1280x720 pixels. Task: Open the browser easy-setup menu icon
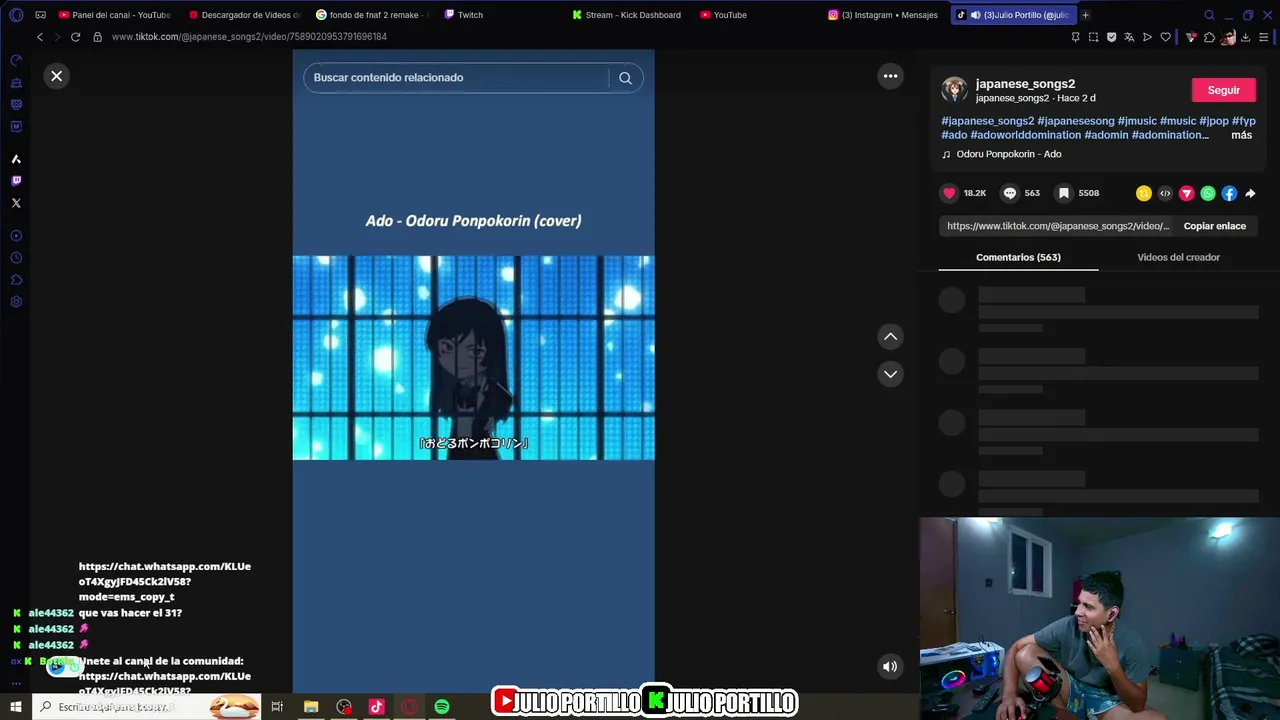1264,37
